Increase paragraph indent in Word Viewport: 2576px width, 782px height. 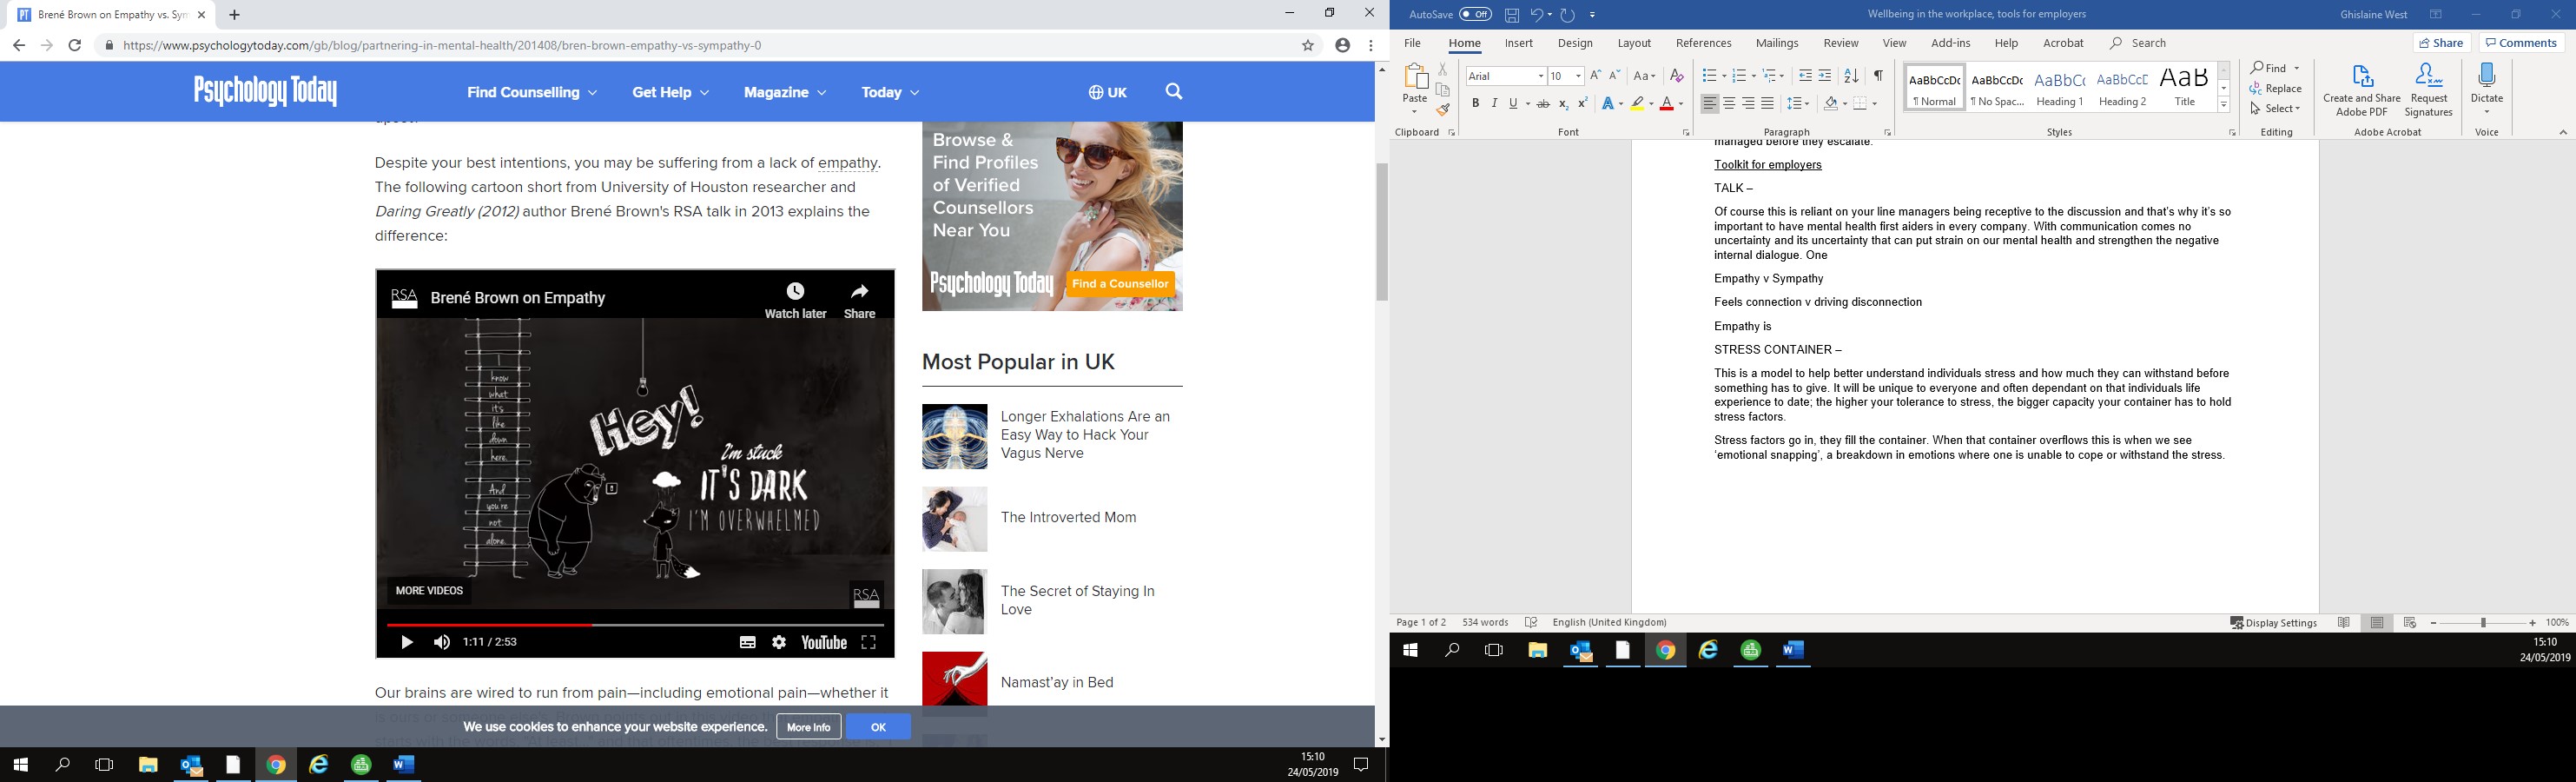click(x=1825, y=76)
